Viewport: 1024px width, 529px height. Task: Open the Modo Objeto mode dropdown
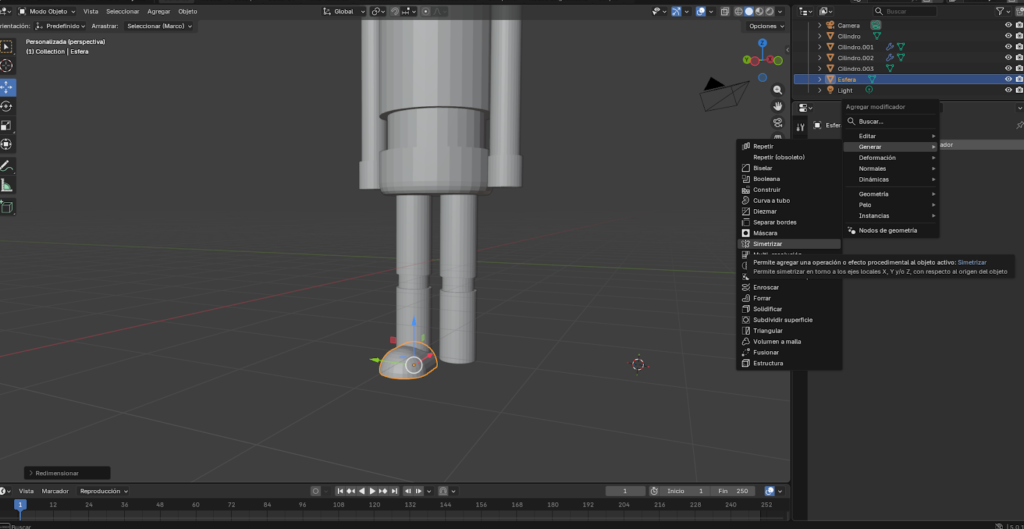(x=47, y=12)
